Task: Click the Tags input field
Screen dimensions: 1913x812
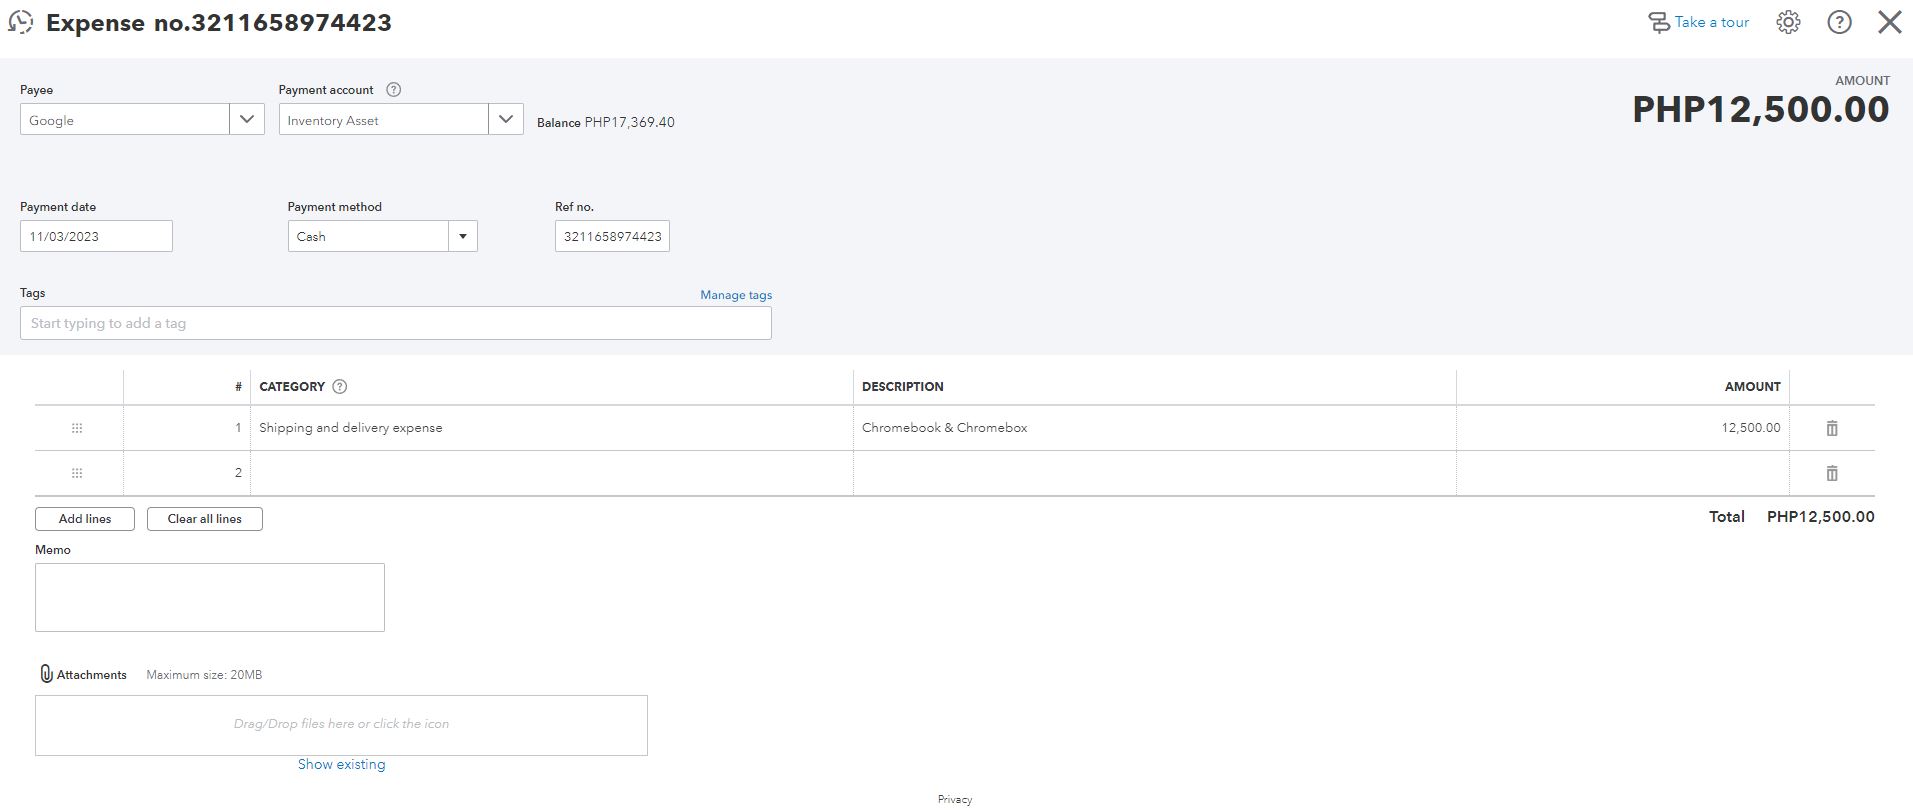Action: coord(395,323)
